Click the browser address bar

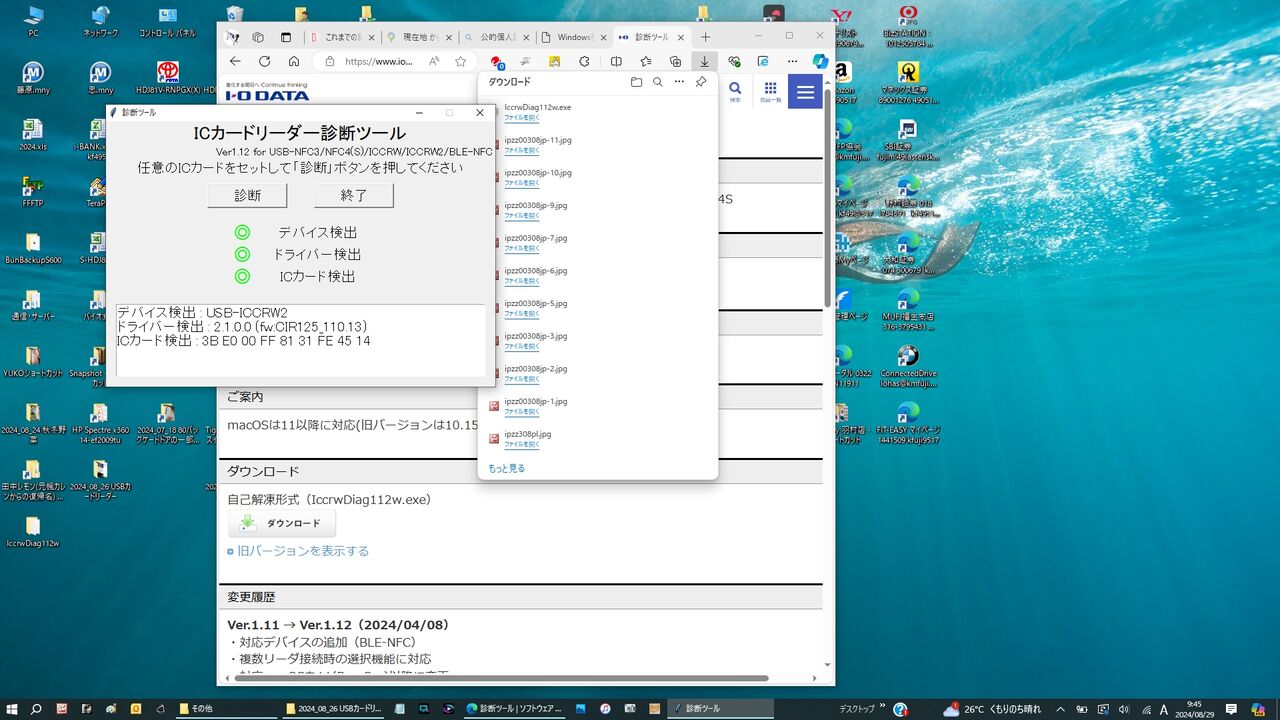(380, 61)
